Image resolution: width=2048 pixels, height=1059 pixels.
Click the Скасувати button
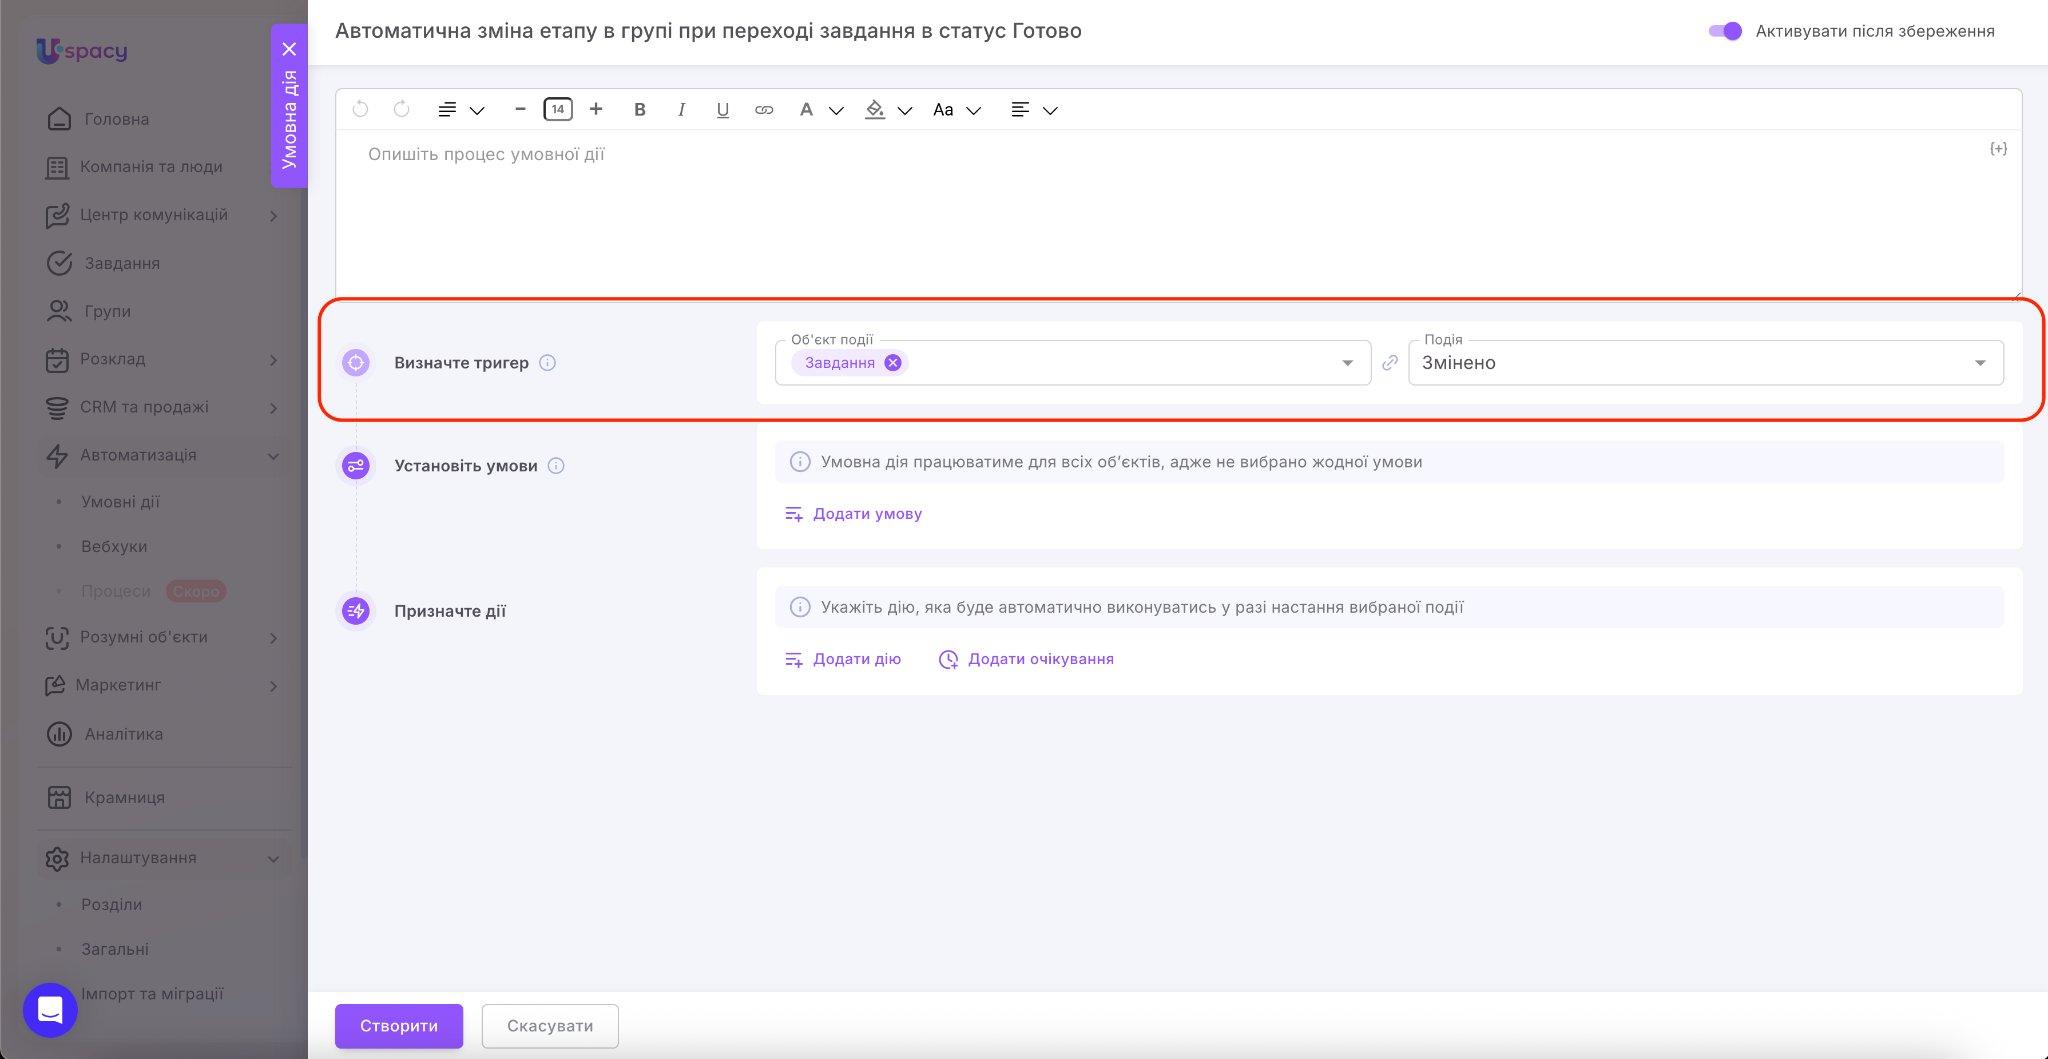550,1026
